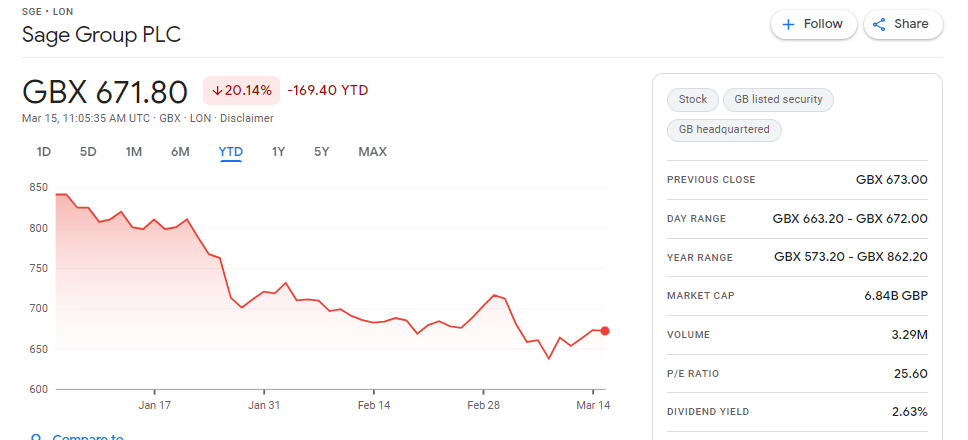This screenshot has width=968, height=440.
Task: Click the Feb 14 axis label
Action: pos(374,405)
